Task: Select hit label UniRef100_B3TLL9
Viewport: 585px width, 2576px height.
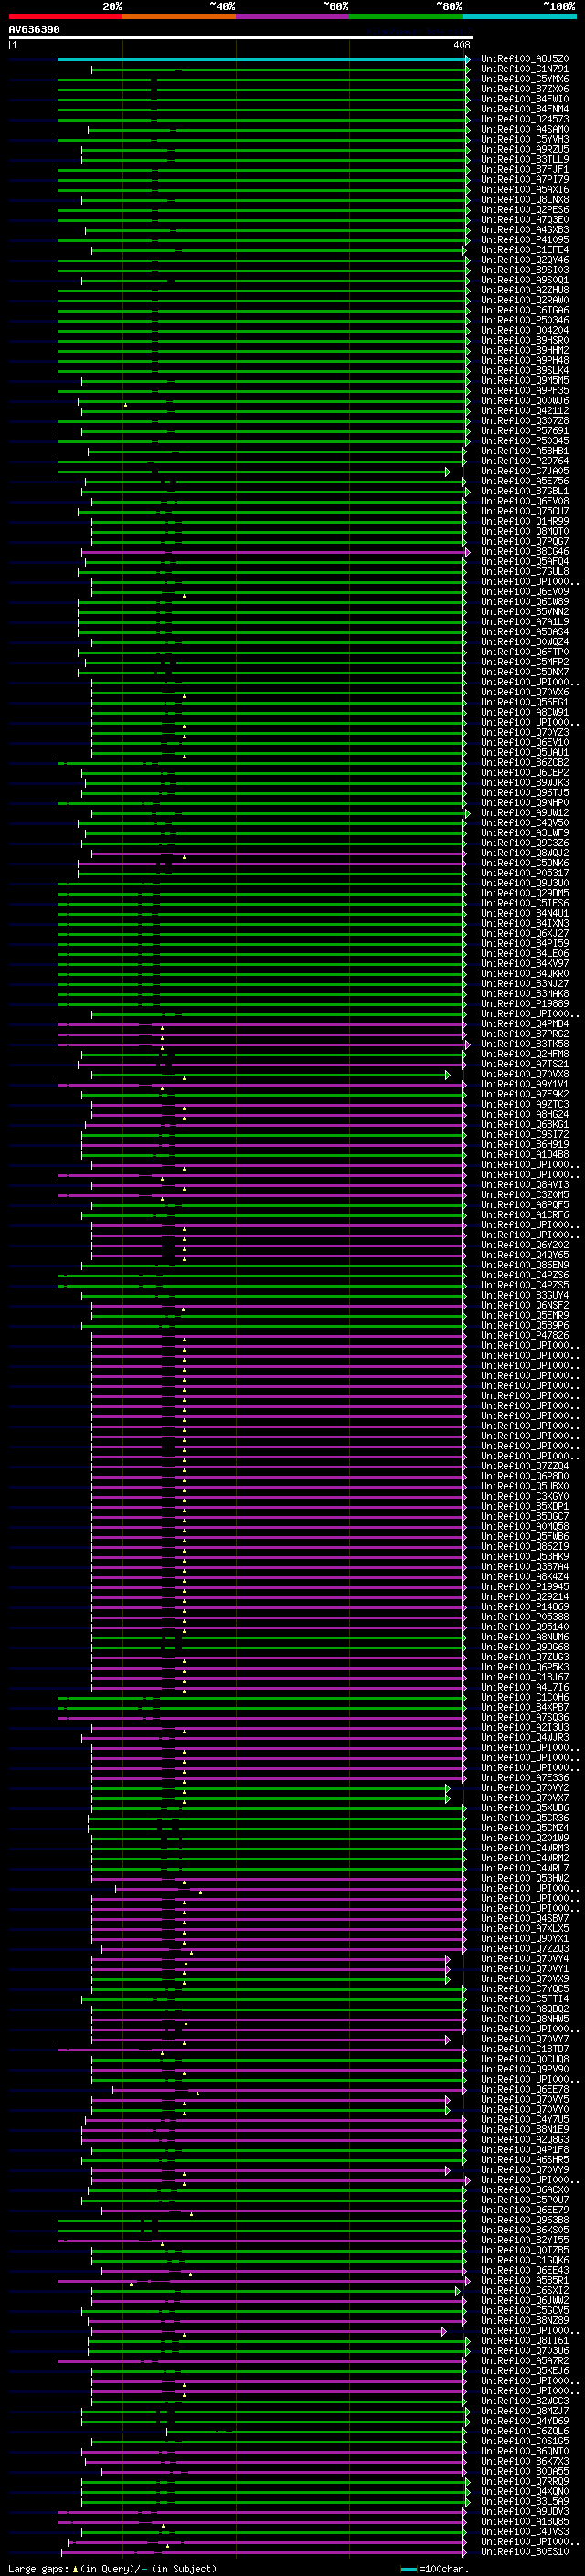Action: click(525, 159)
